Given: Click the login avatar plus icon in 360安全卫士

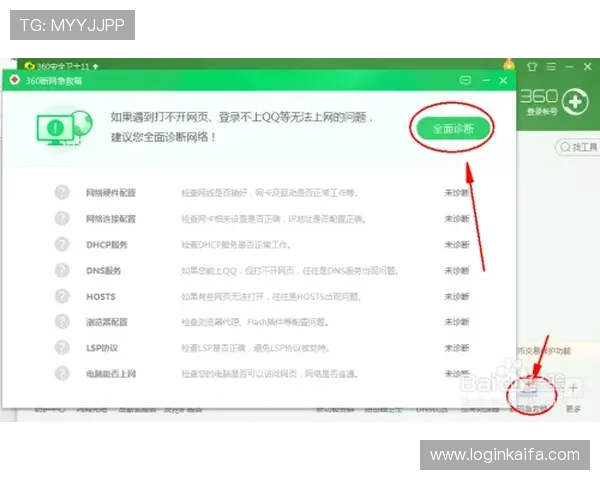Looking at the screenshot, I should tap(575, 102).
